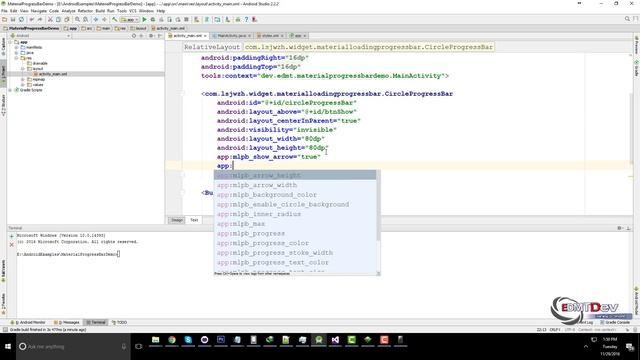This screenshot has height=360, width=640.
Task: Open the VCS menu
Action: (133, 11)
